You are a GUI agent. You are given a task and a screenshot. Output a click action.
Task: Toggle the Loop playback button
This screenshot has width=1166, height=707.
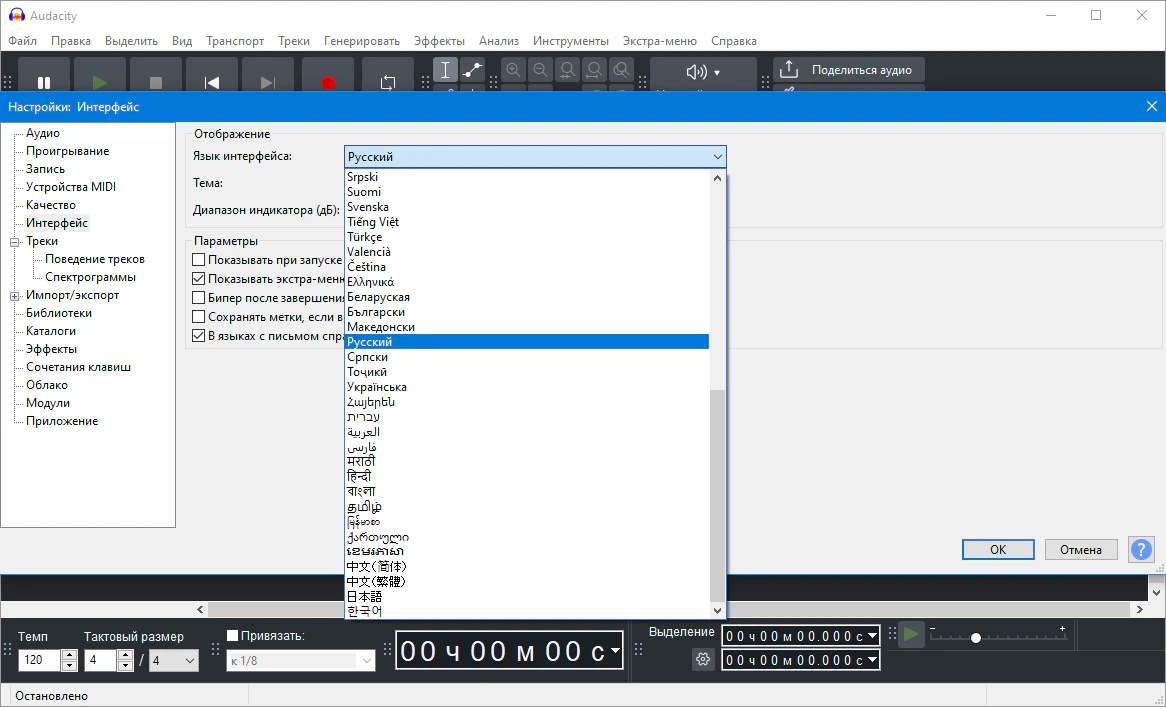[387, 82]
